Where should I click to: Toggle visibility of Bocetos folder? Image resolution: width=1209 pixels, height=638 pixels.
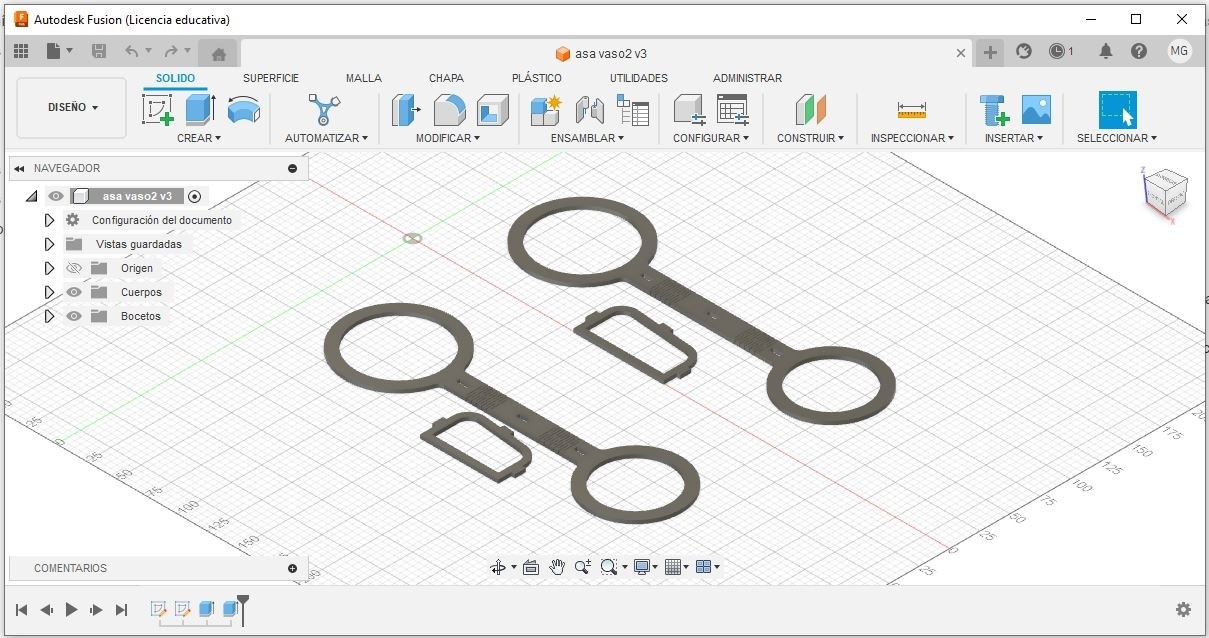click(74, 316)
